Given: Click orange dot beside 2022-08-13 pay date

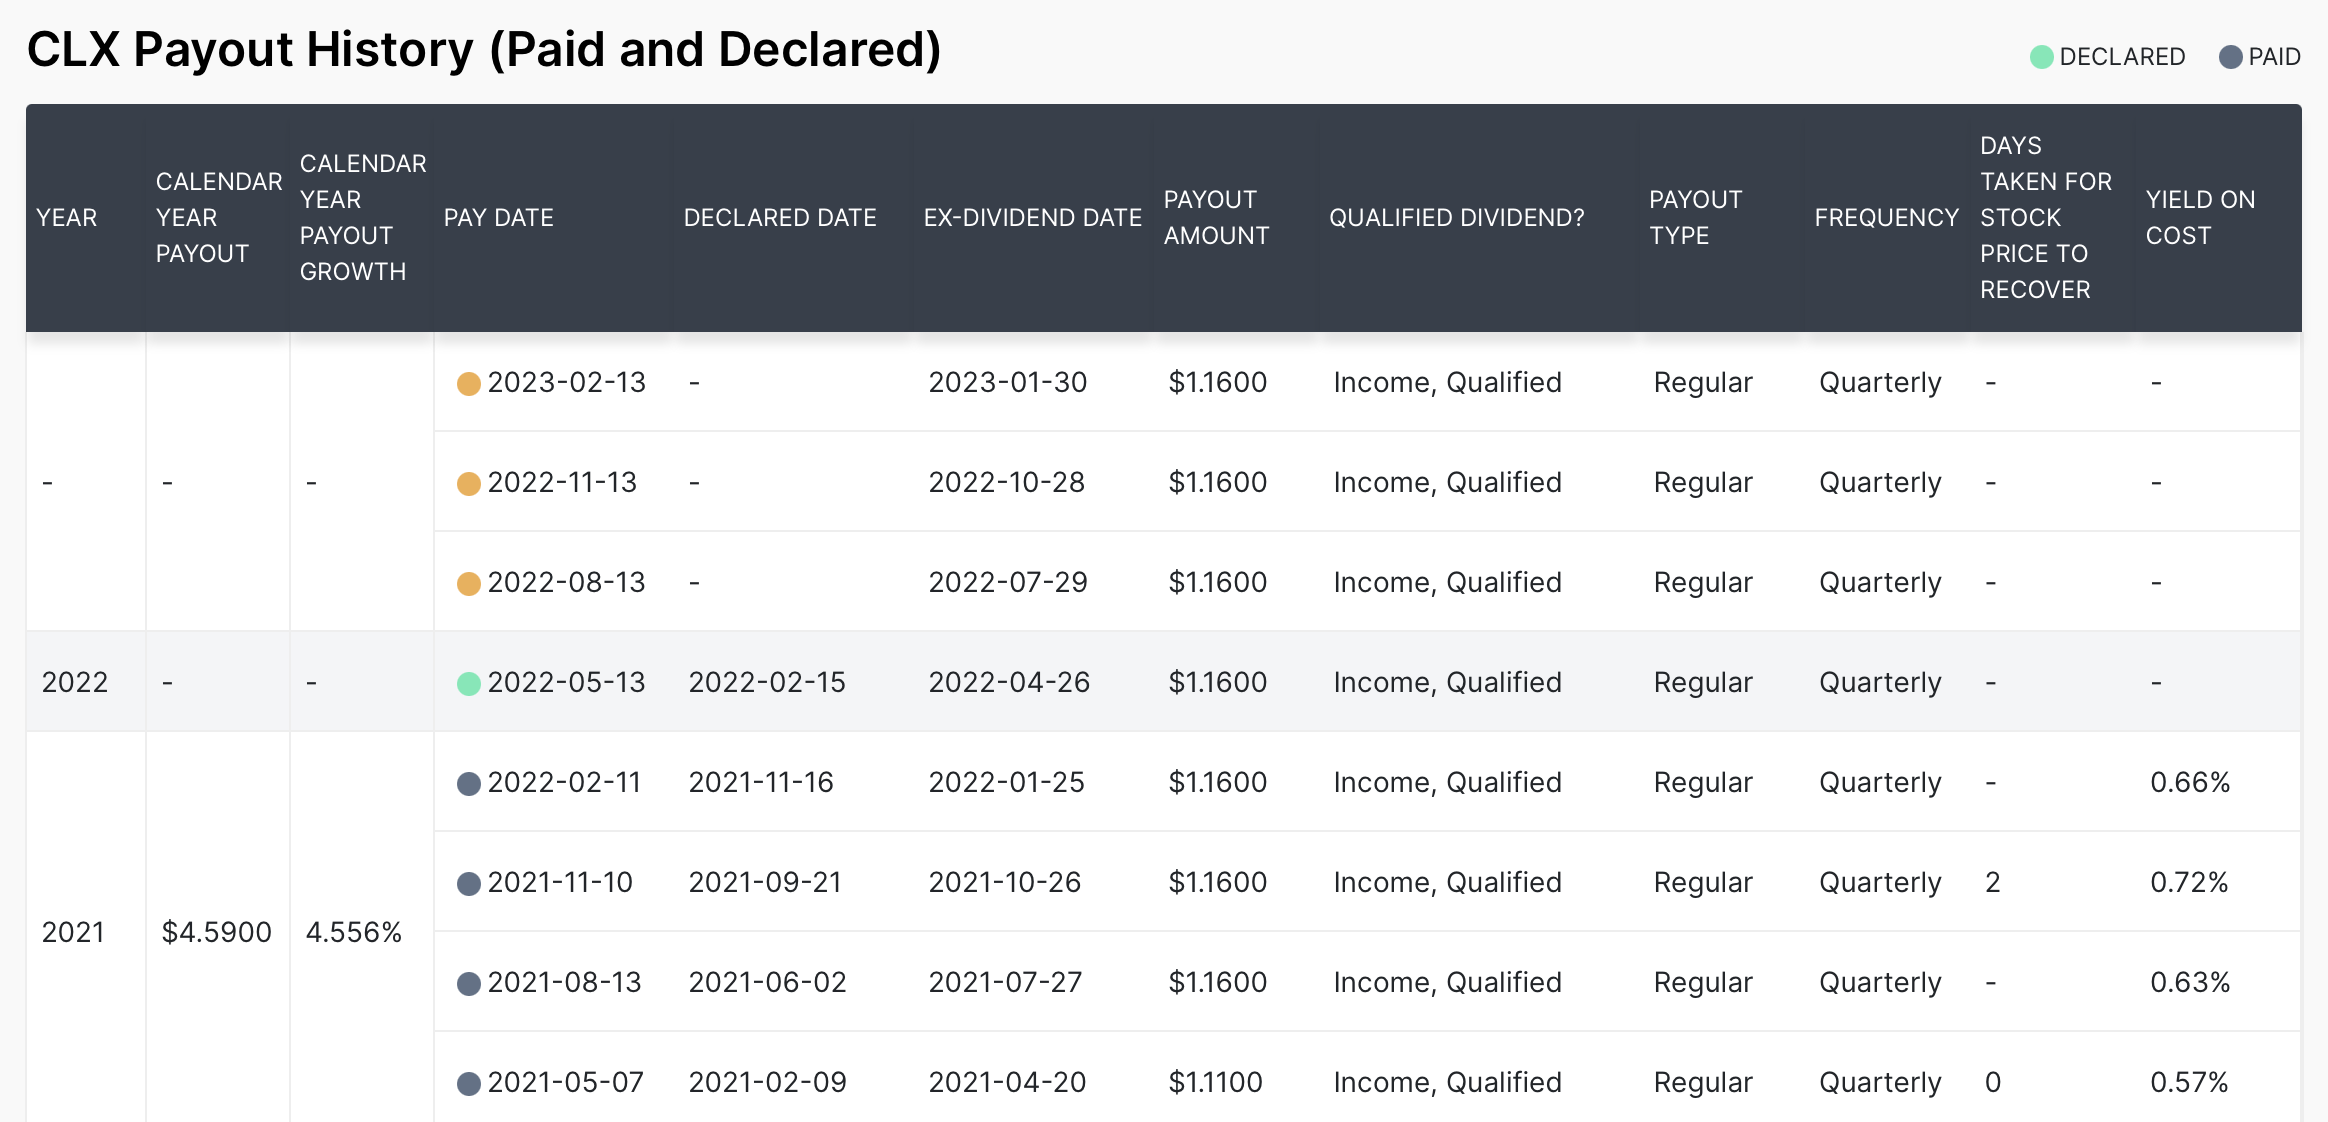Looking at the screenshot, I should pyautogui.click(x=468, y=583).
